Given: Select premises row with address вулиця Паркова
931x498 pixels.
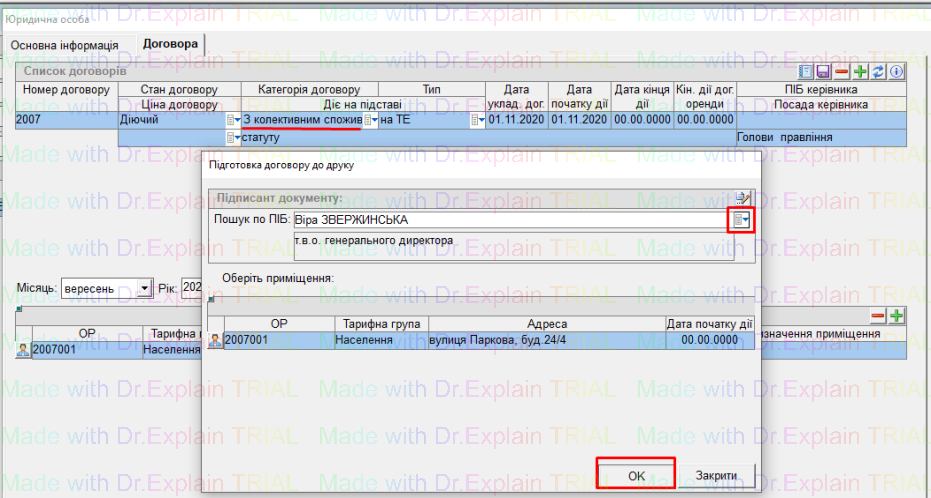Looking at the screenshot, I should coord(546,341).
